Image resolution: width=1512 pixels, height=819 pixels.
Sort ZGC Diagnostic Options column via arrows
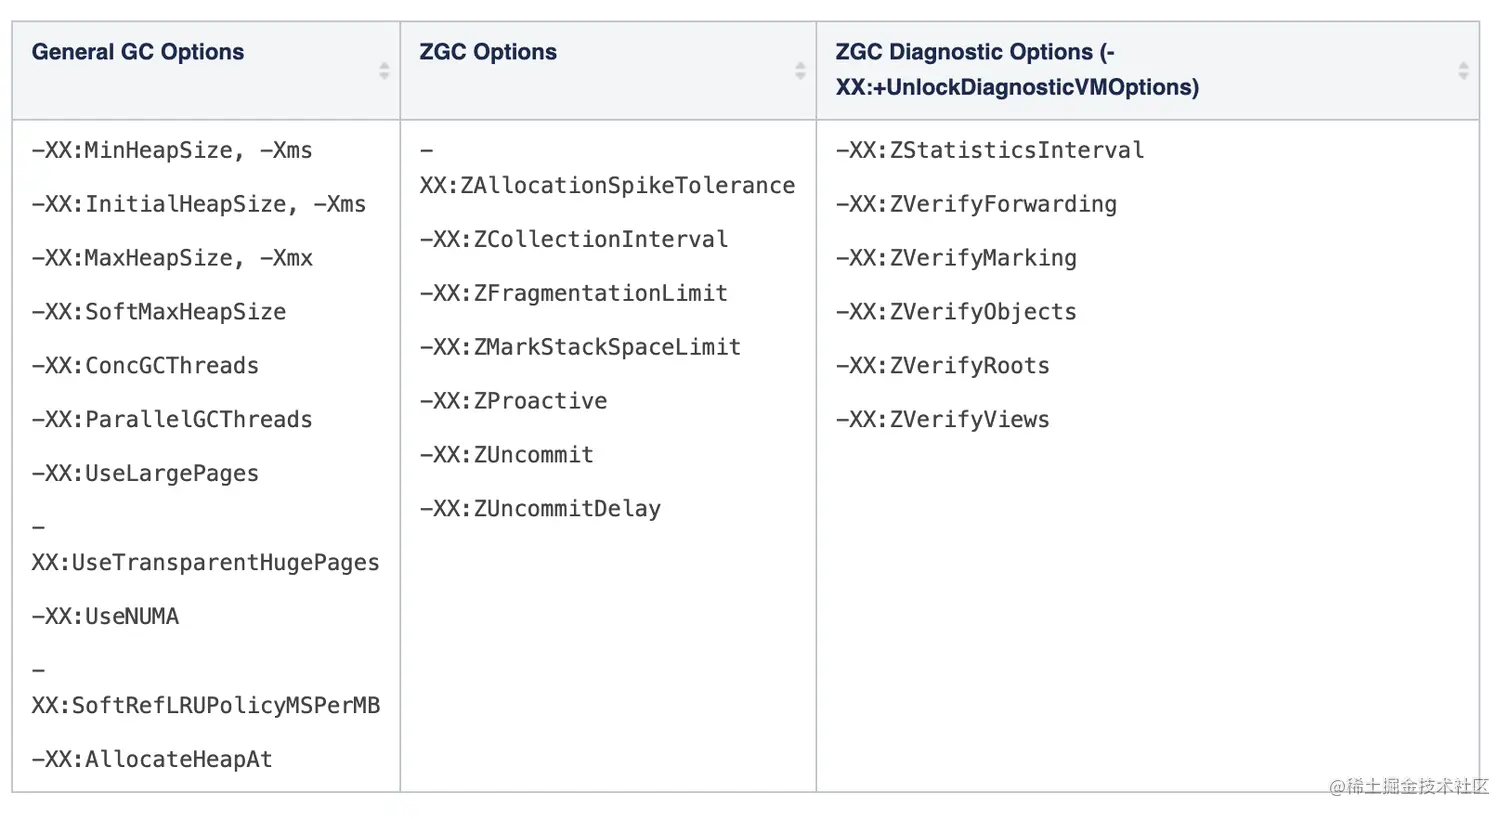tap(1463, 71)
